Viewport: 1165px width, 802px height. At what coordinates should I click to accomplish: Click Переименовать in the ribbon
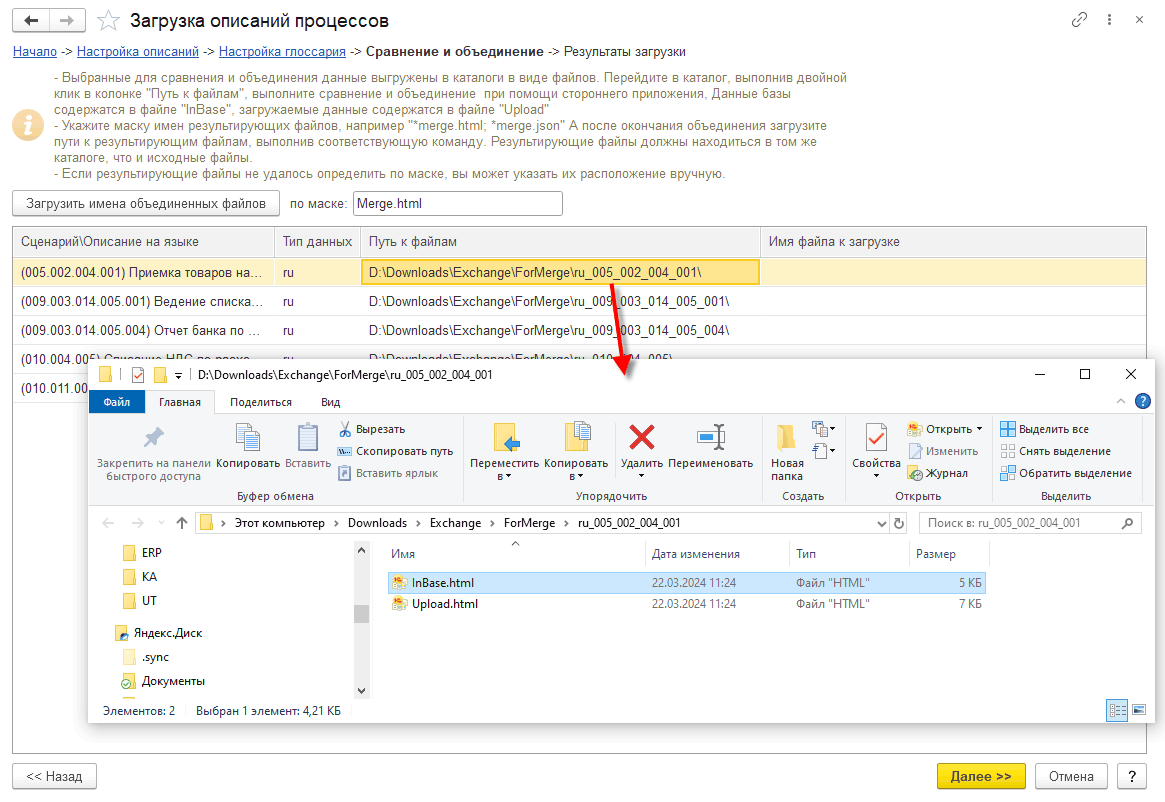[710, 446]
